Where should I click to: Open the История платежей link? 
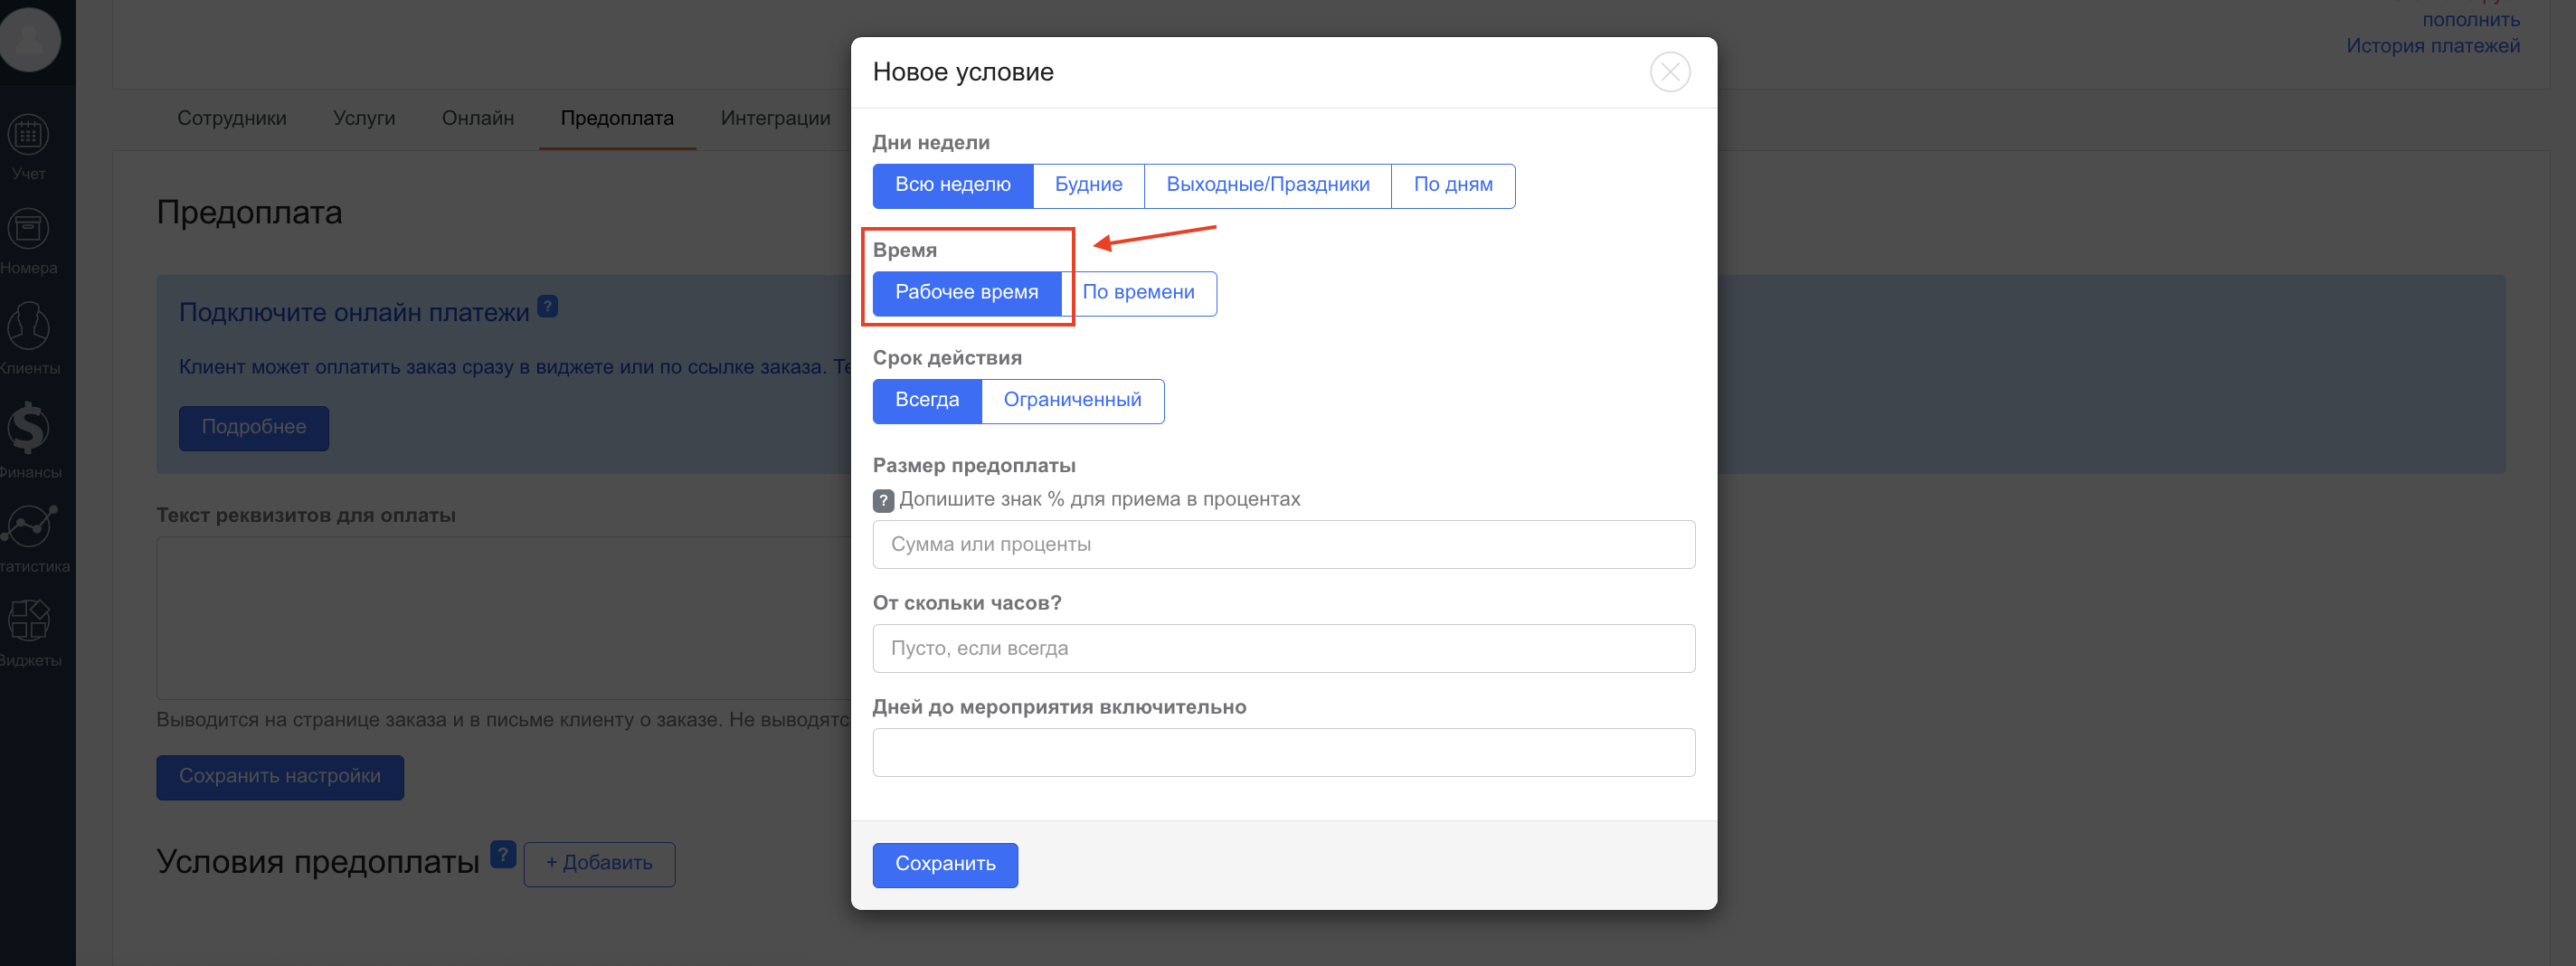tap(2432, 46)
